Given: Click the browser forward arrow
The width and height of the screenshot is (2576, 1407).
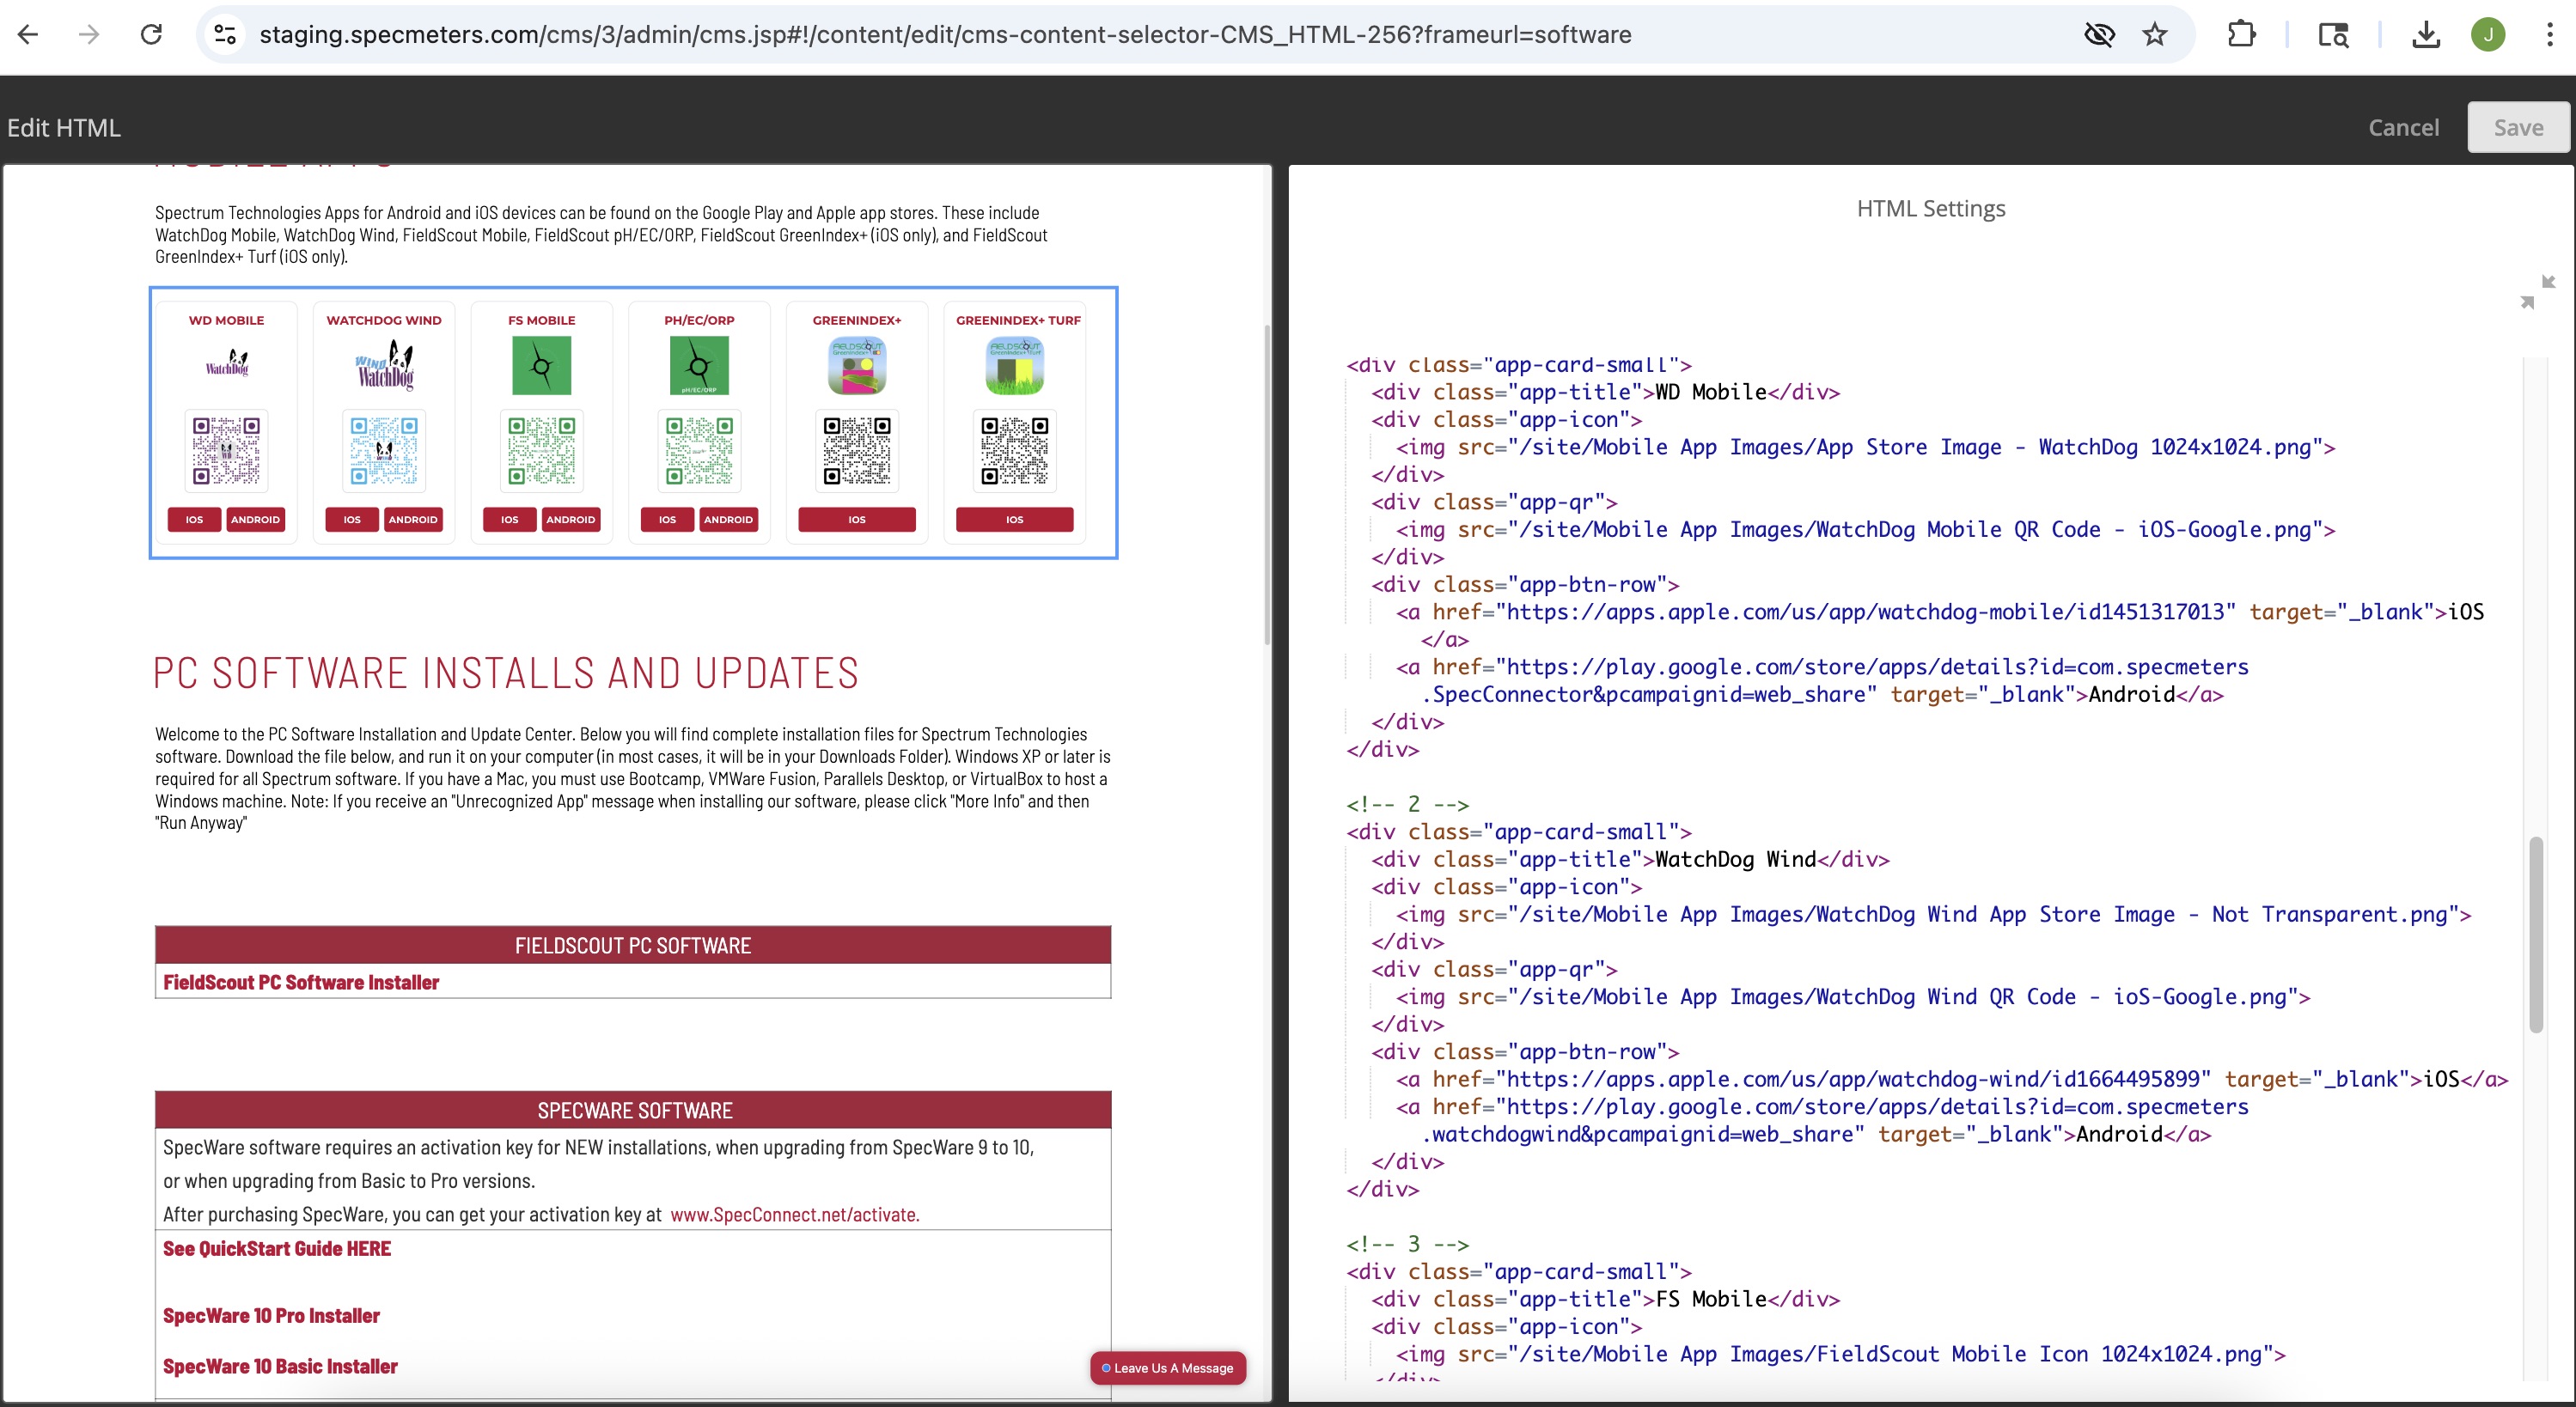Looking at the screenshot, I should click(x=89, y=34).
